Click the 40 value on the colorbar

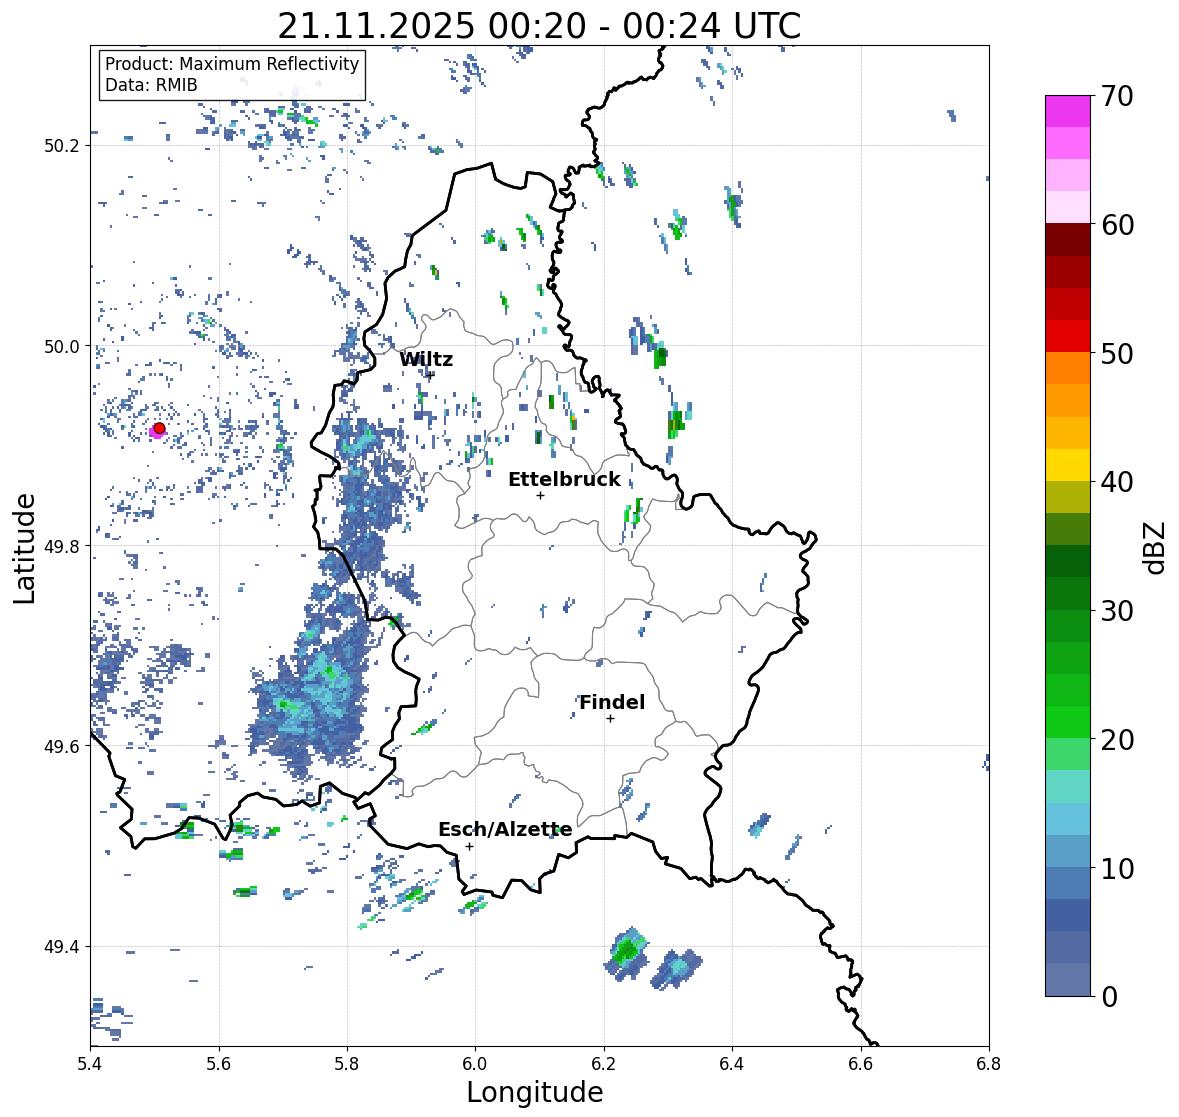coord(1117,482)
